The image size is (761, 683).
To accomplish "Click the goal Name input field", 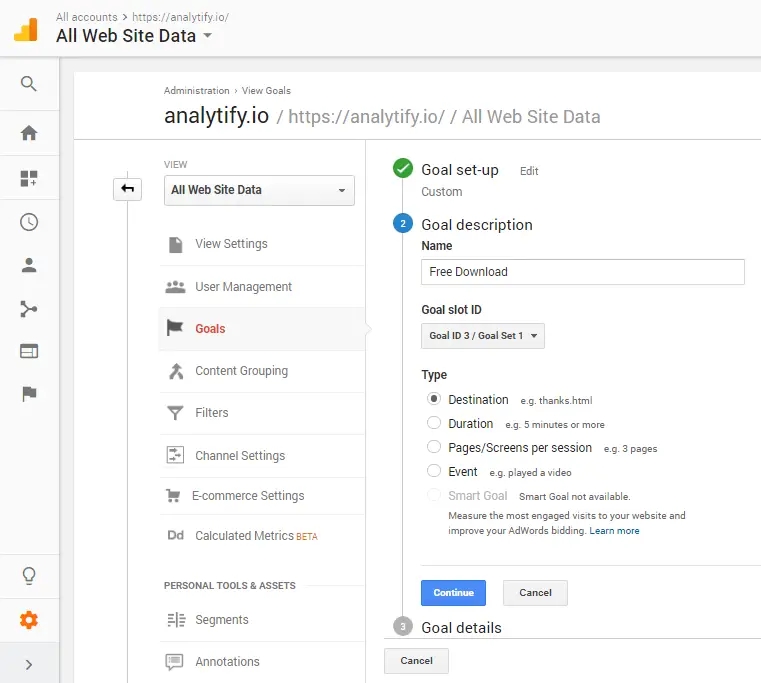I will [x=582, y=272].
